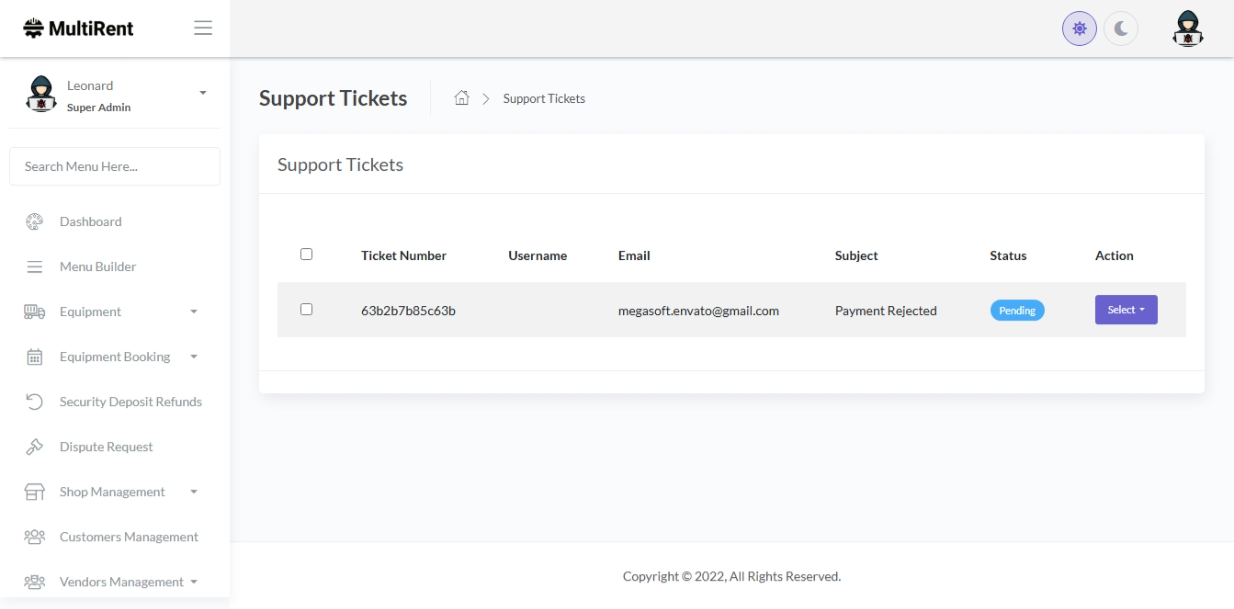Click the Equipment Booking calendar icon
1234x609 pixels.
[34, 357]
